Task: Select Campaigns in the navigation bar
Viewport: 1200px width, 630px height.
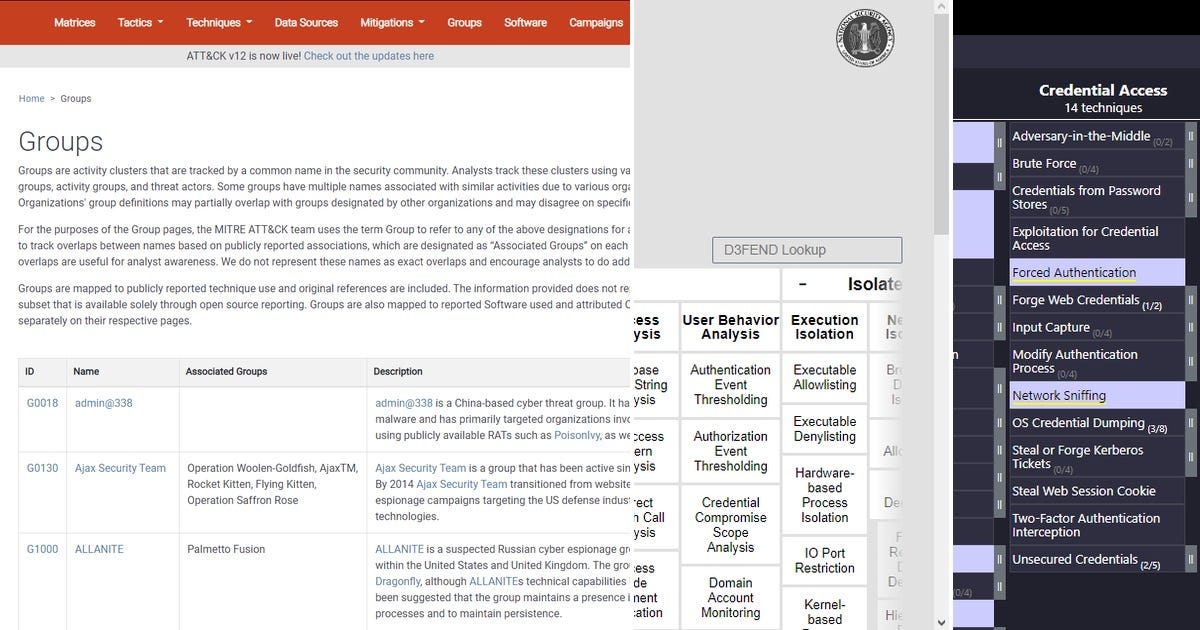Action: pyautogui.click(x=596, y=22)
